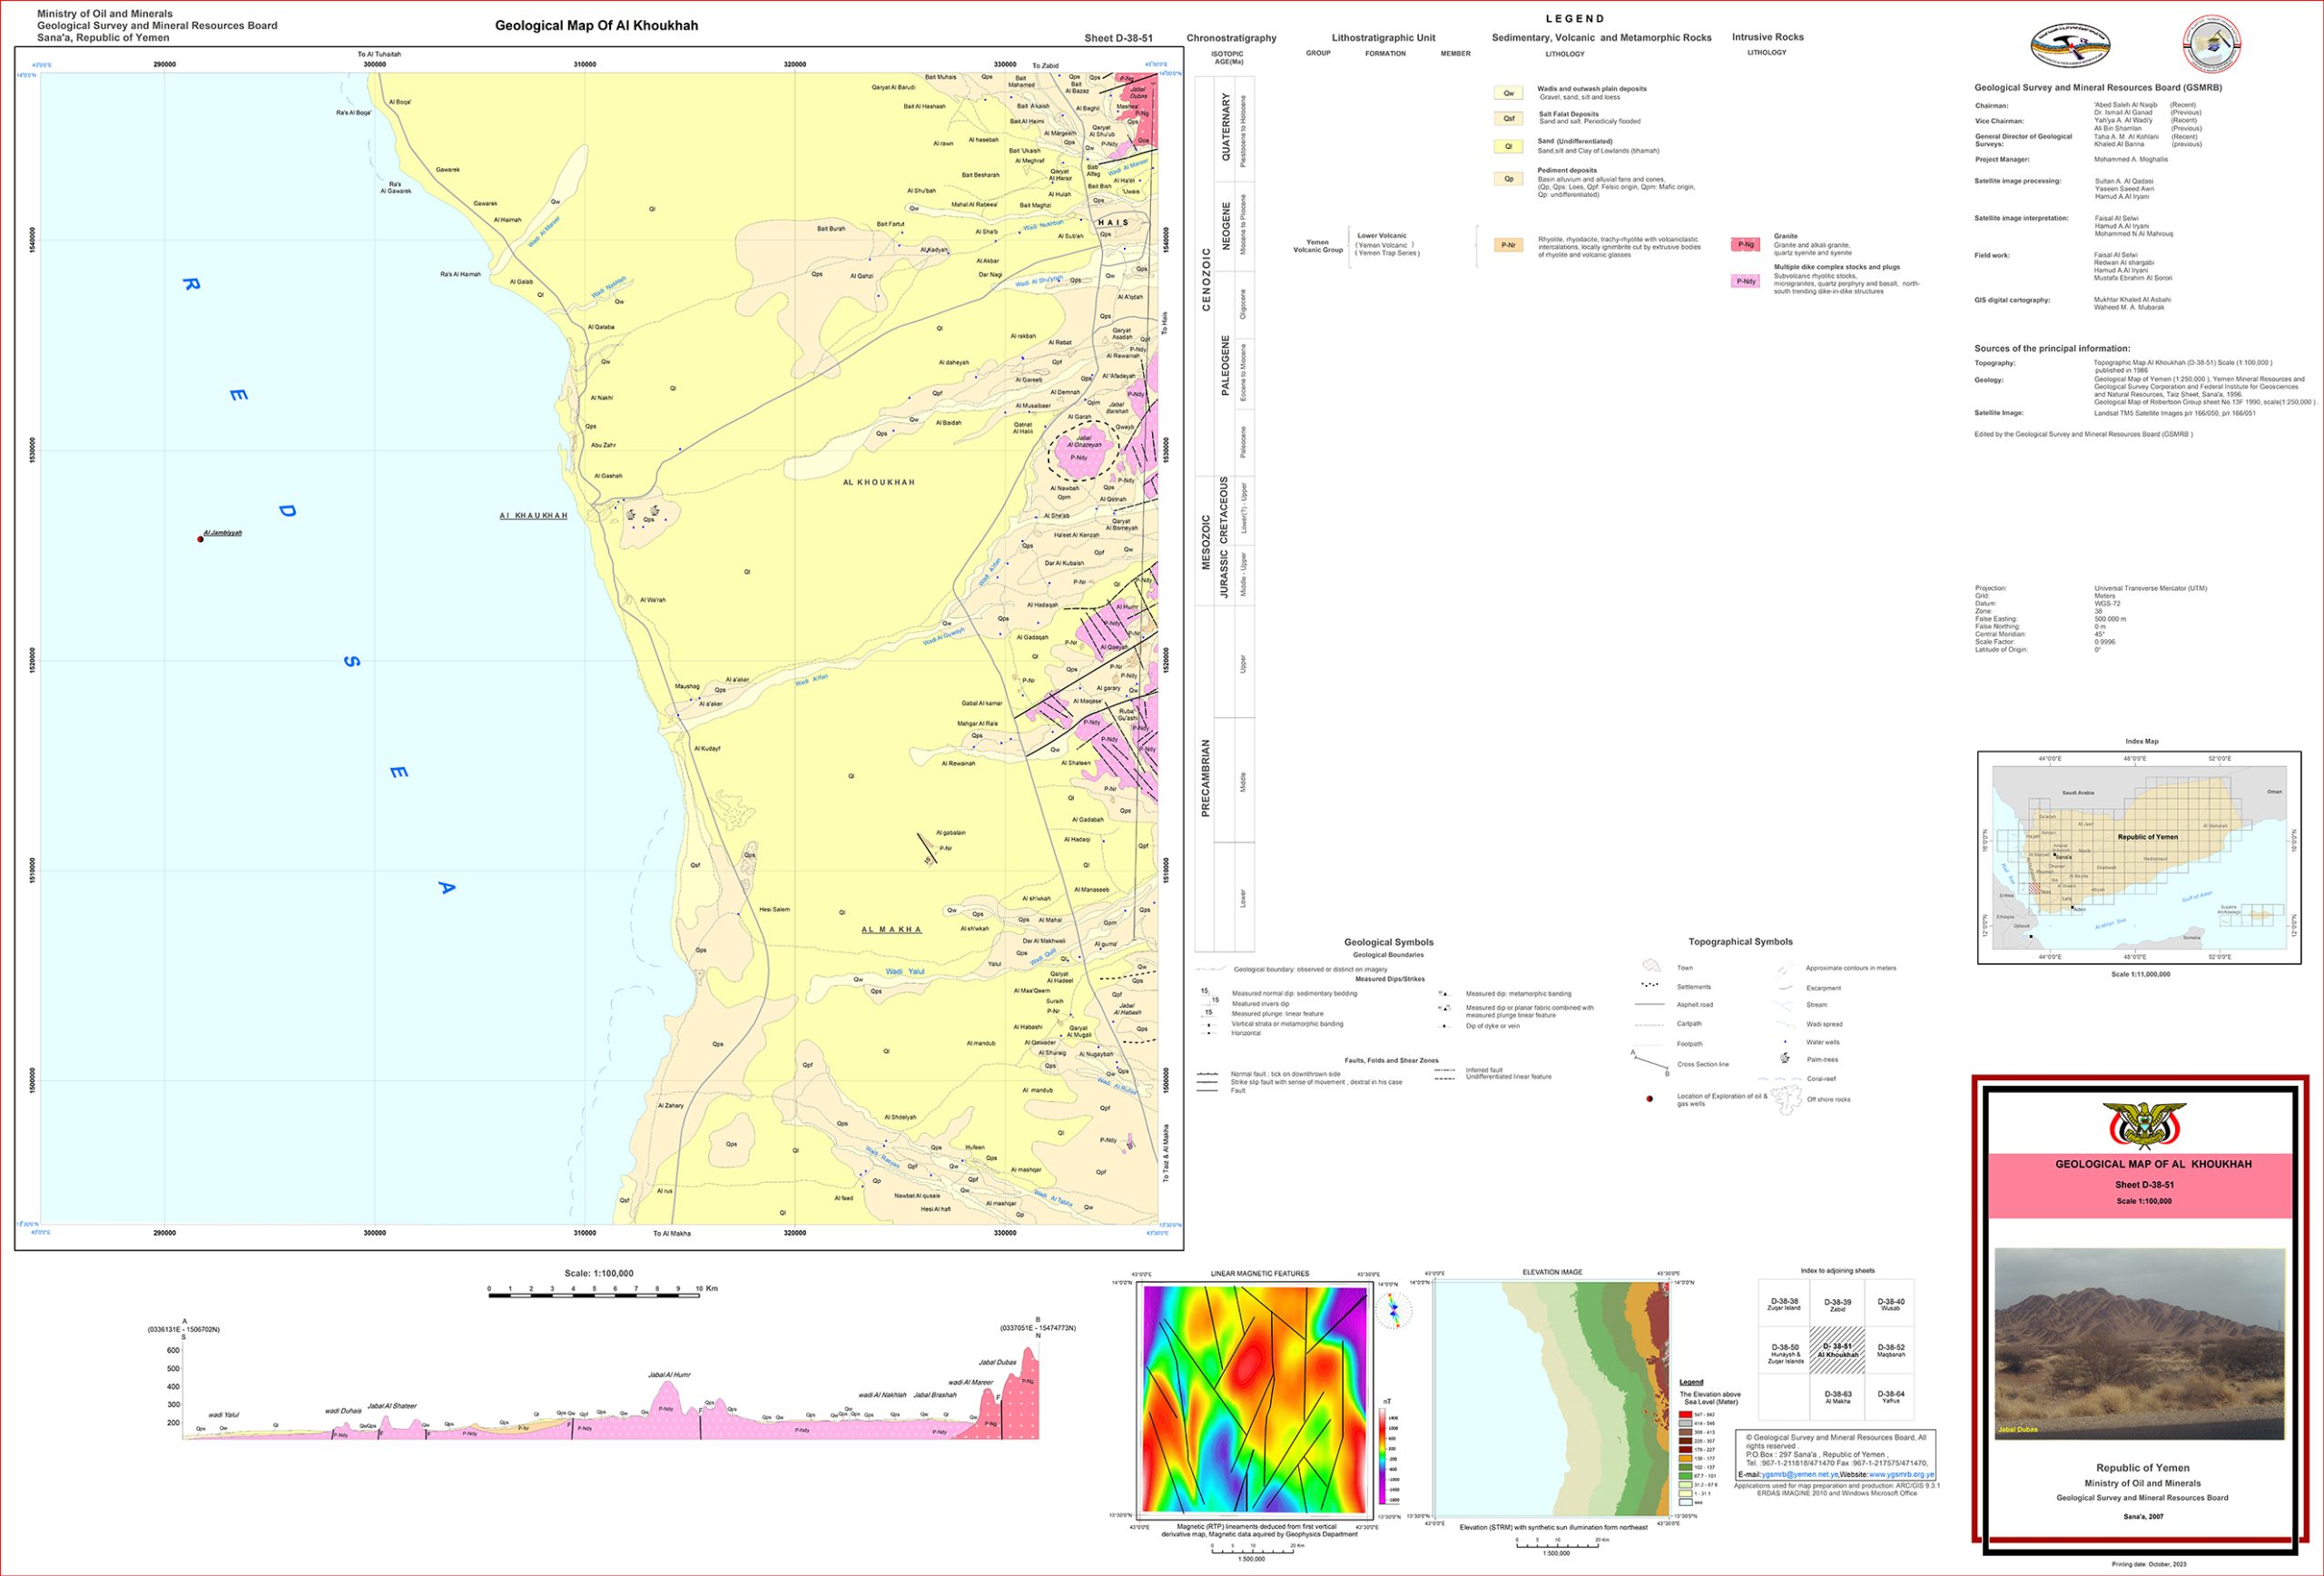Click the Jabal Dubas mountain photograph
2324x1576 pixels.
(x=2139, y=1343)
